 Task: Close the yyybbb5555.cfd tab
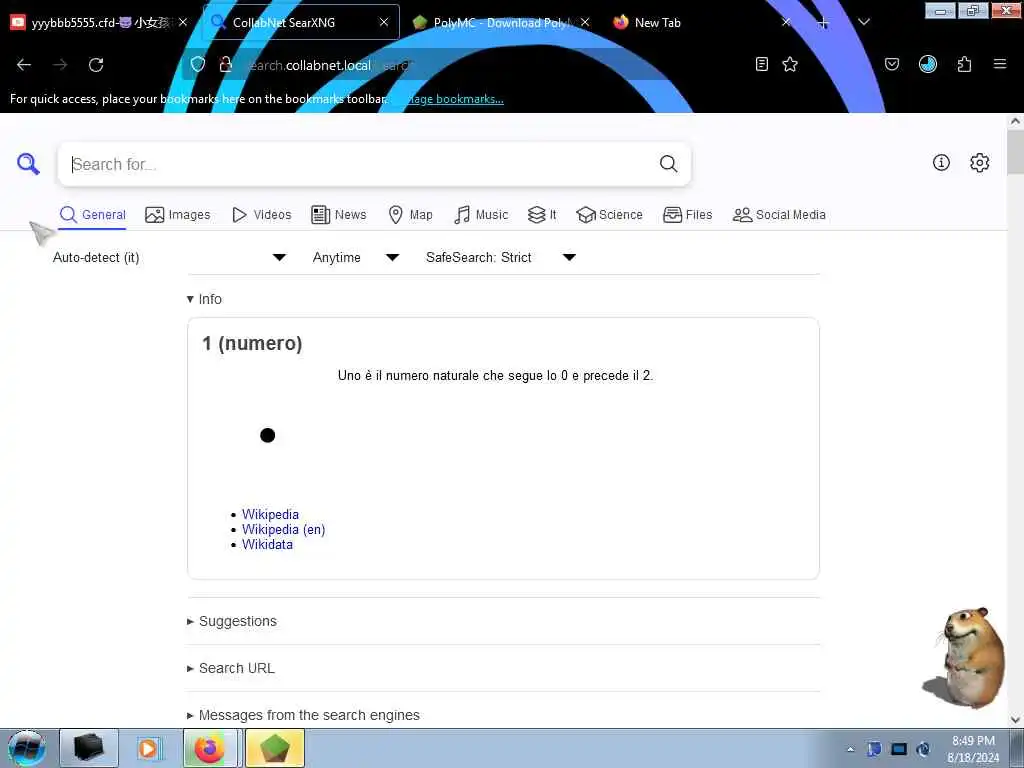tap(183, 22)
